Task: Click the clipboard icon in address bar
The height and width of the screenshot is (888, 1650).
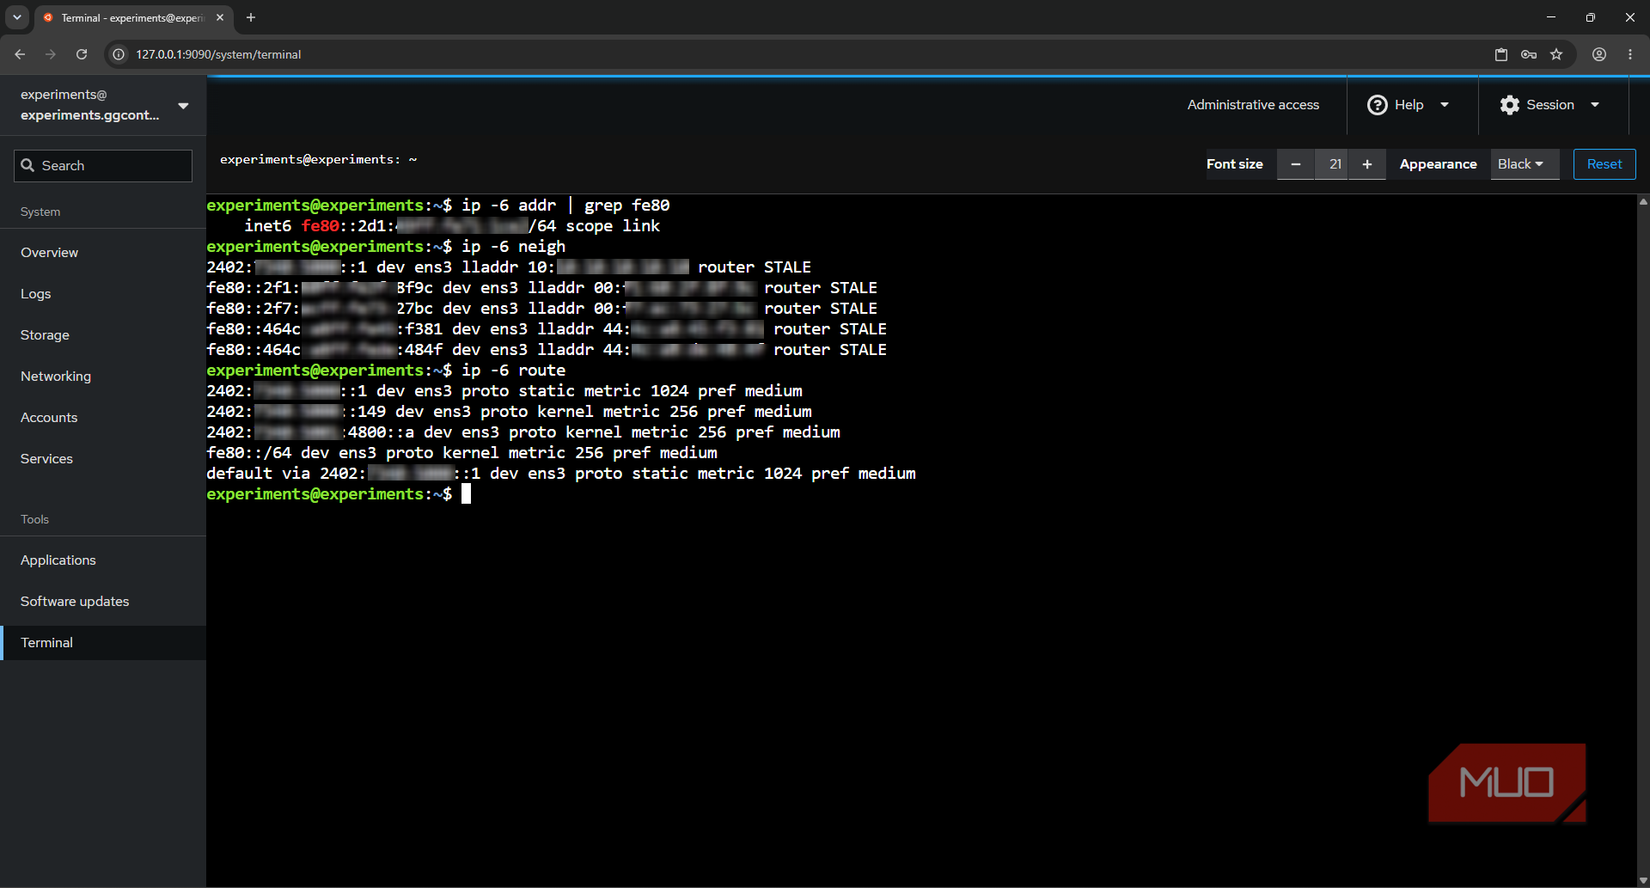Action: 1501,54
